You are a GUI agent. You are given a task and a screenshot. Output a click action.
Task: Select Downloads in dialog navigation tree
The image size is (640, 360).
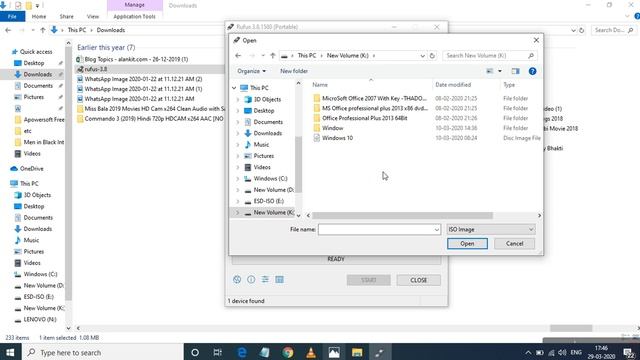pos(267,133)
